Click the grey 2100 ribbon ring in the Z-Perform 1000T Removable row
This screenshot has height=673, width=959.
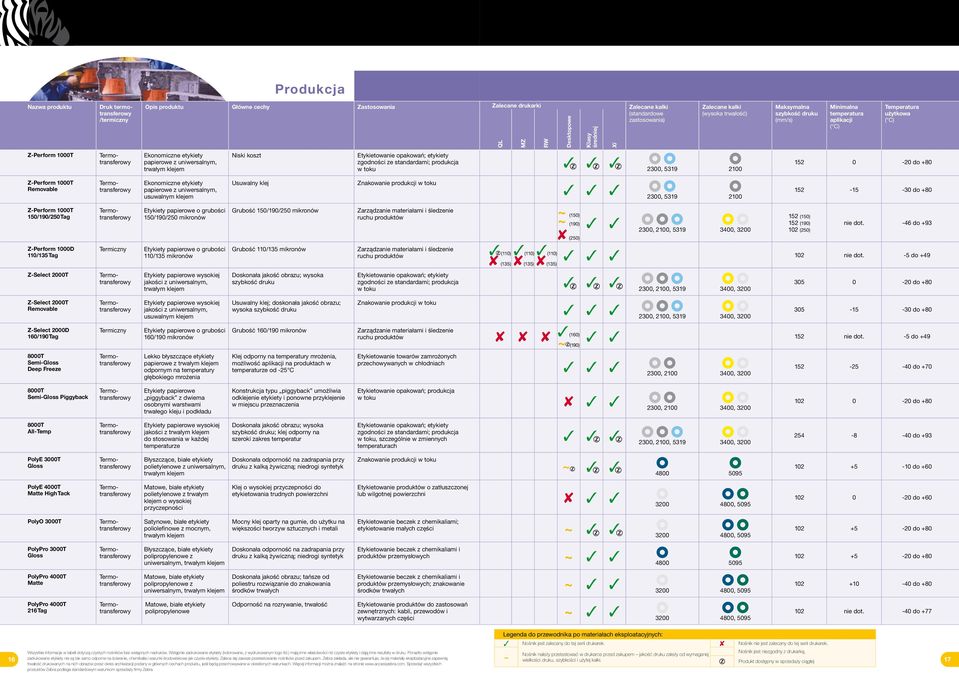pyautogui.click(x=735, y=186)
